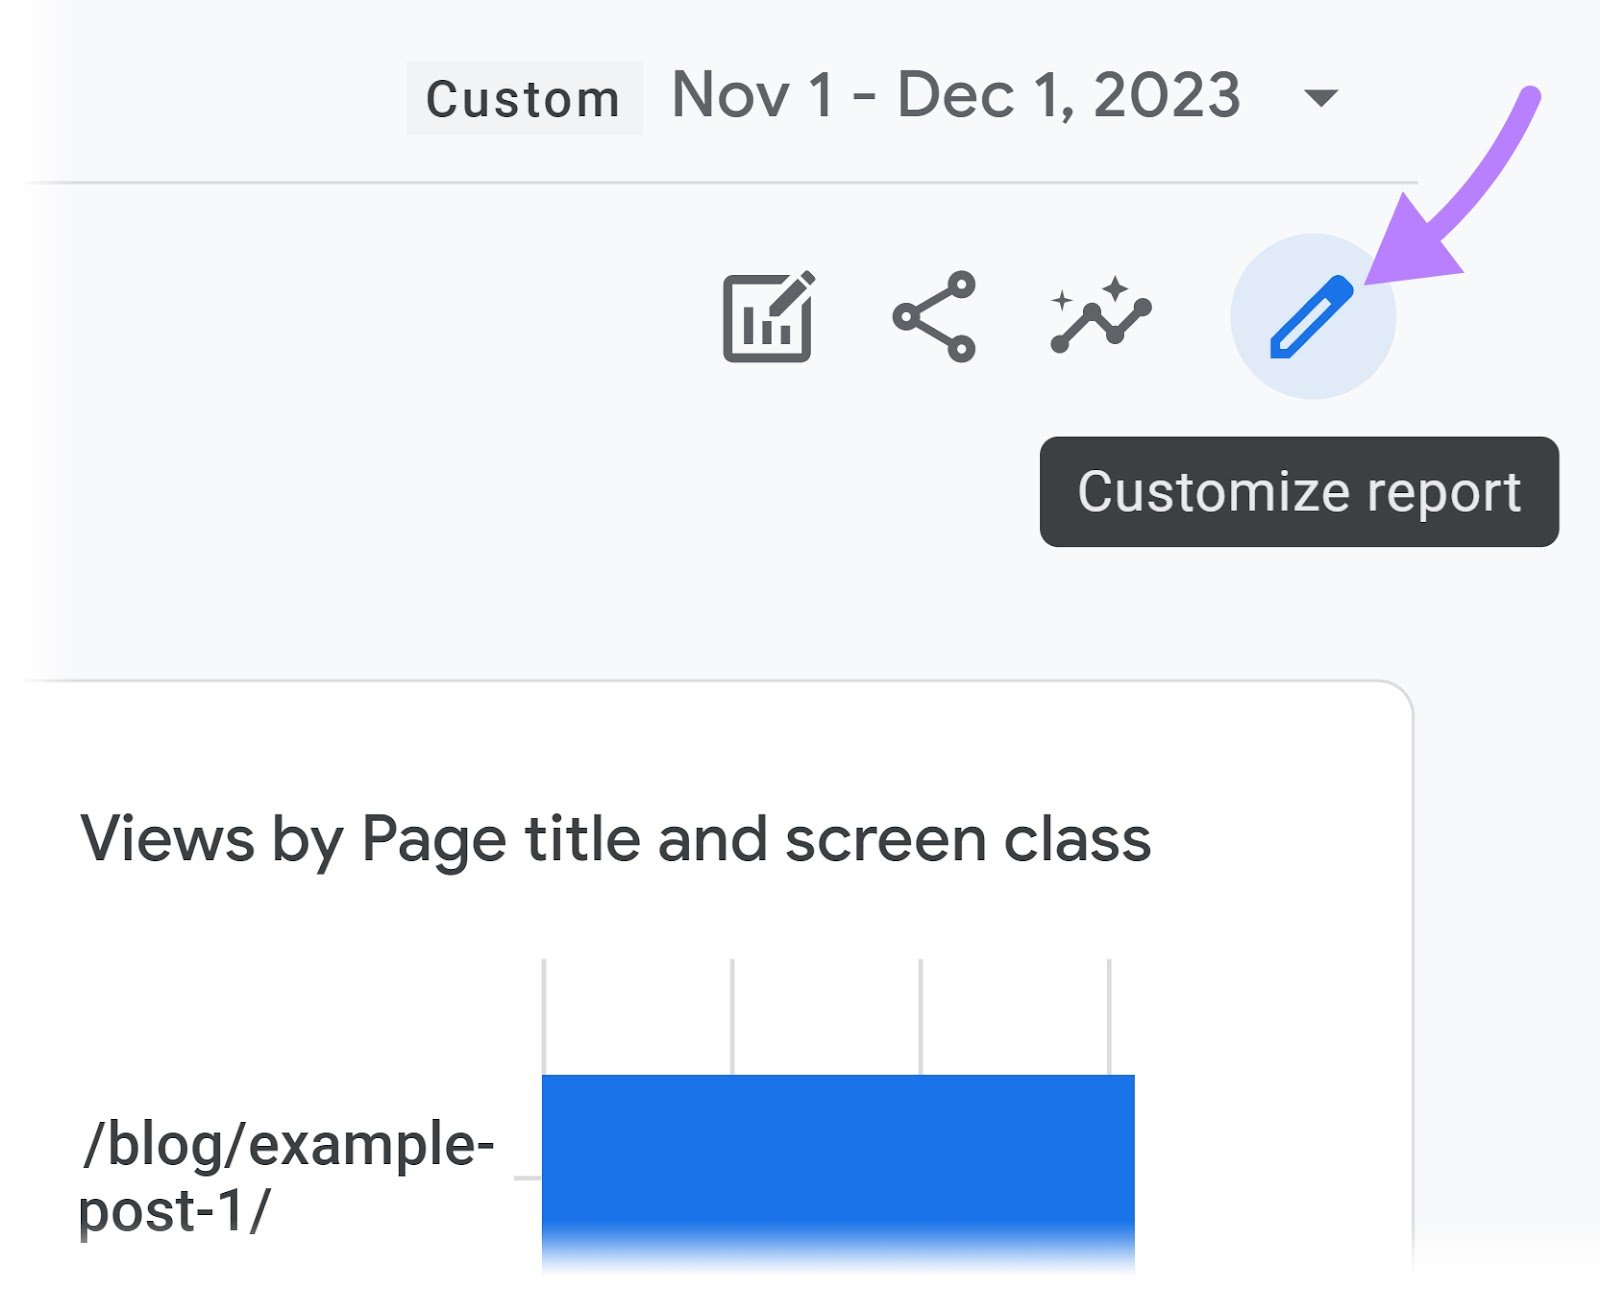Click the blue pencil inside the highlighted circle
This screenshot has height=1291, width=1600.
tap(1312, 317)
